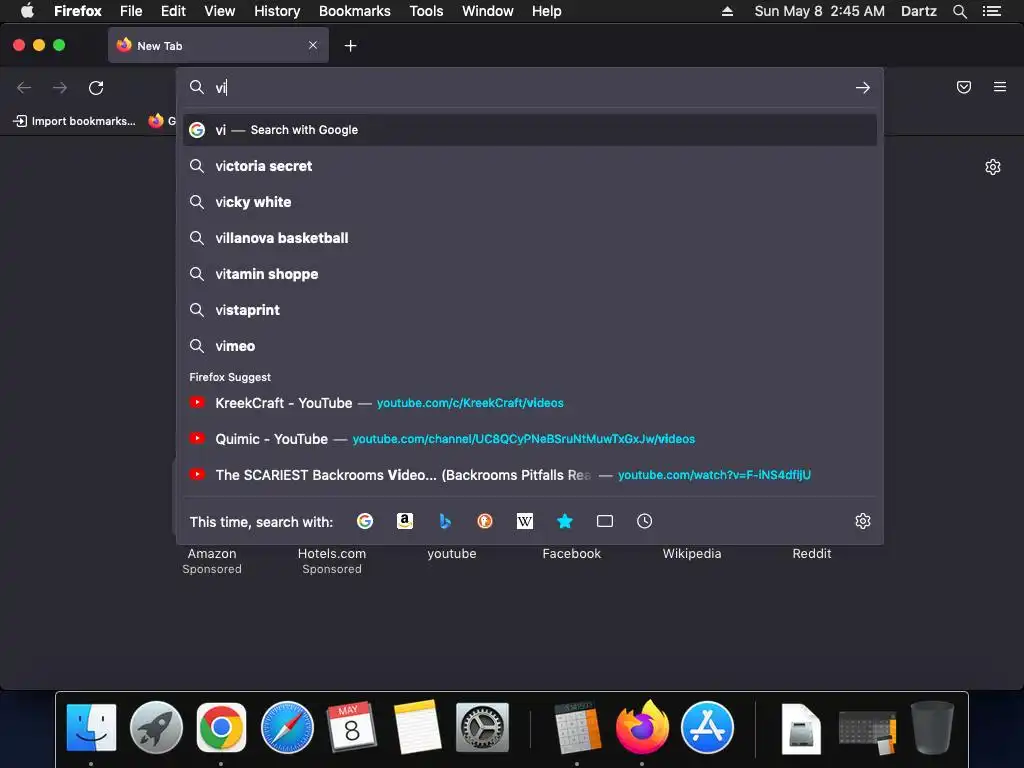Screen dimensions: 1024x768
Task: Select 'vimeo' suggestion
Action: pos(530,346)
